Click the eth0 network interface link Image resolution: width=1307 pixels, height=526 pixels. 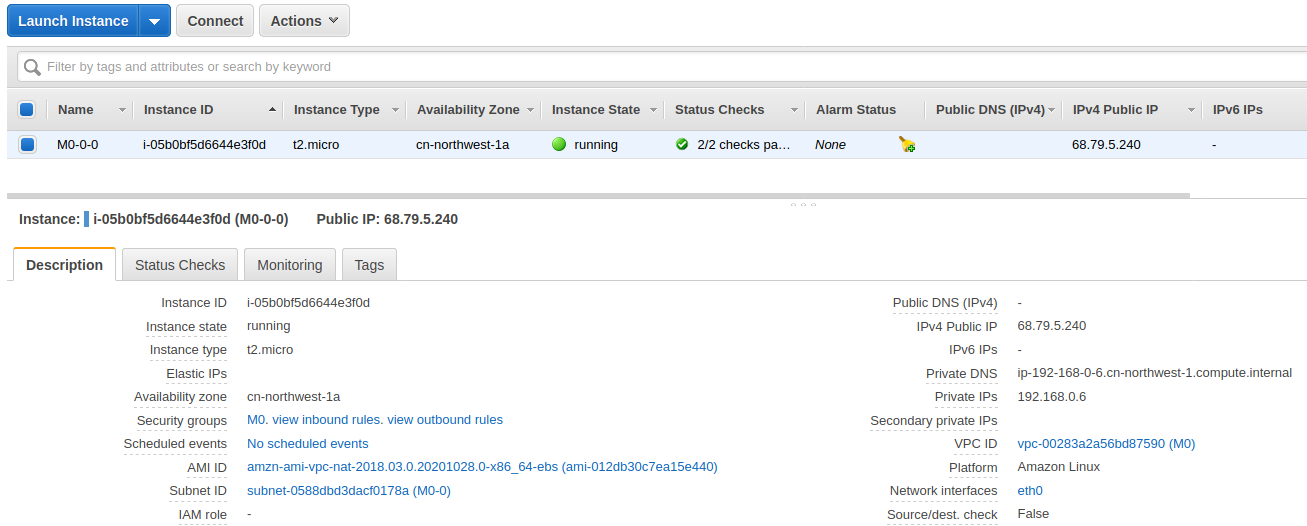1030,491
